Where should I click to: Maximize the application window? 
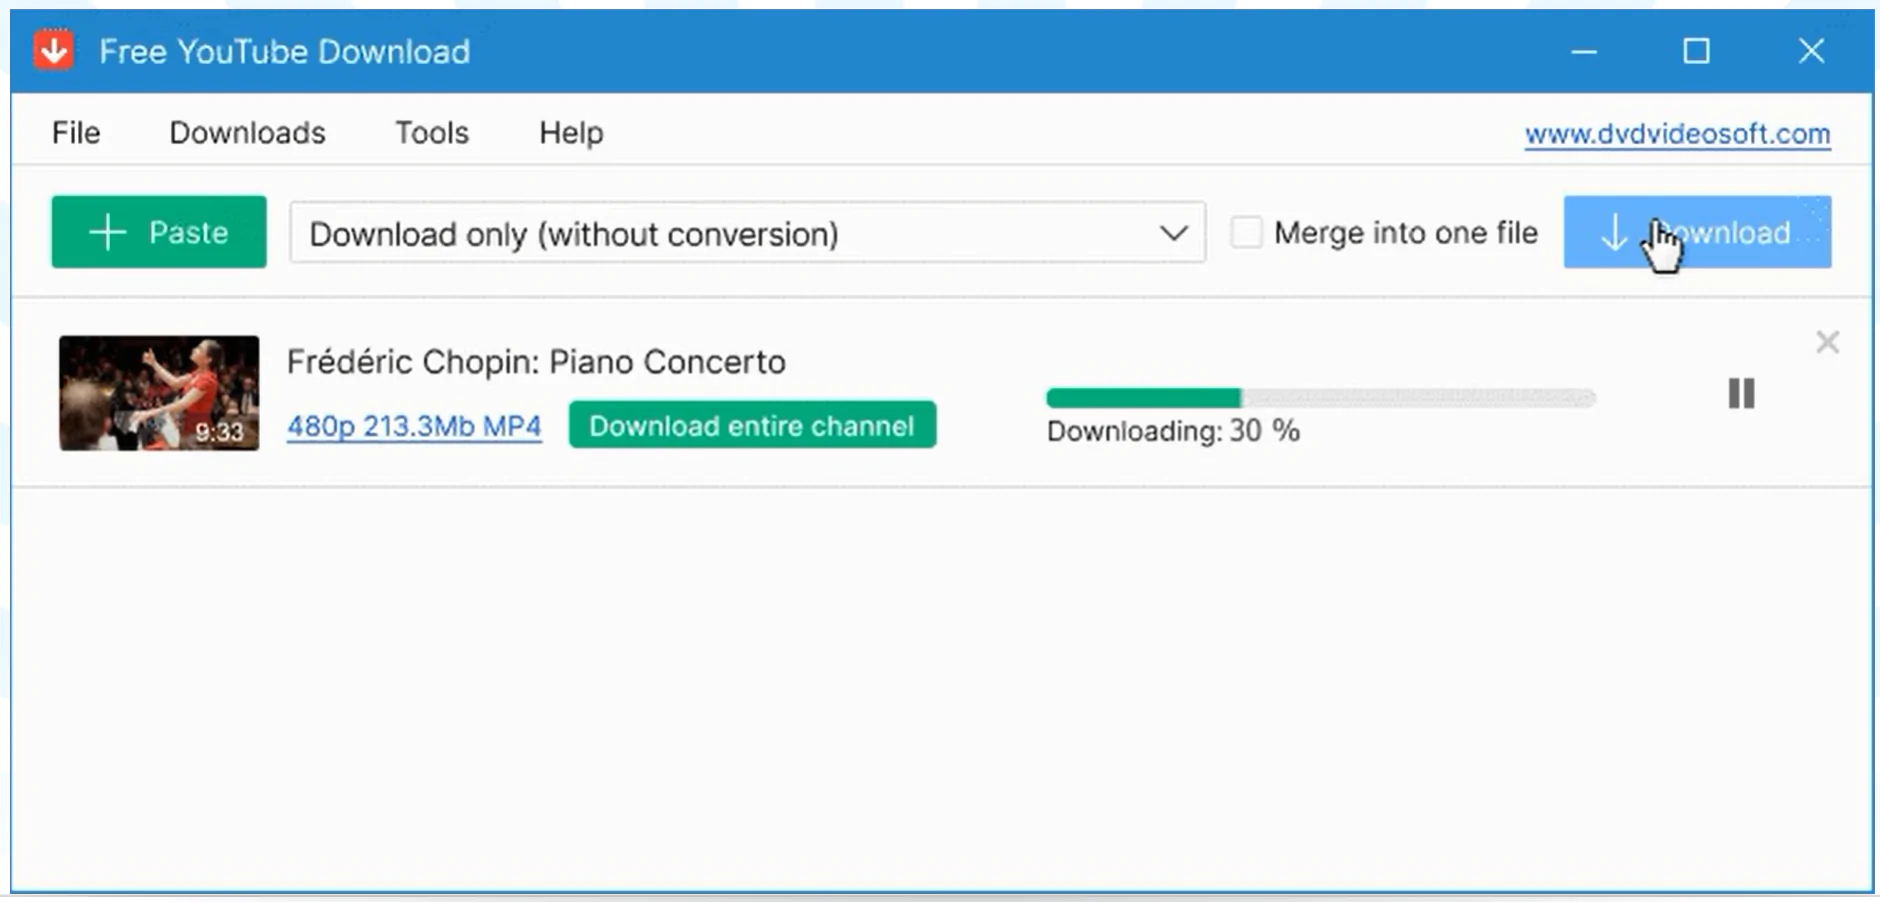pos(1694,50)
